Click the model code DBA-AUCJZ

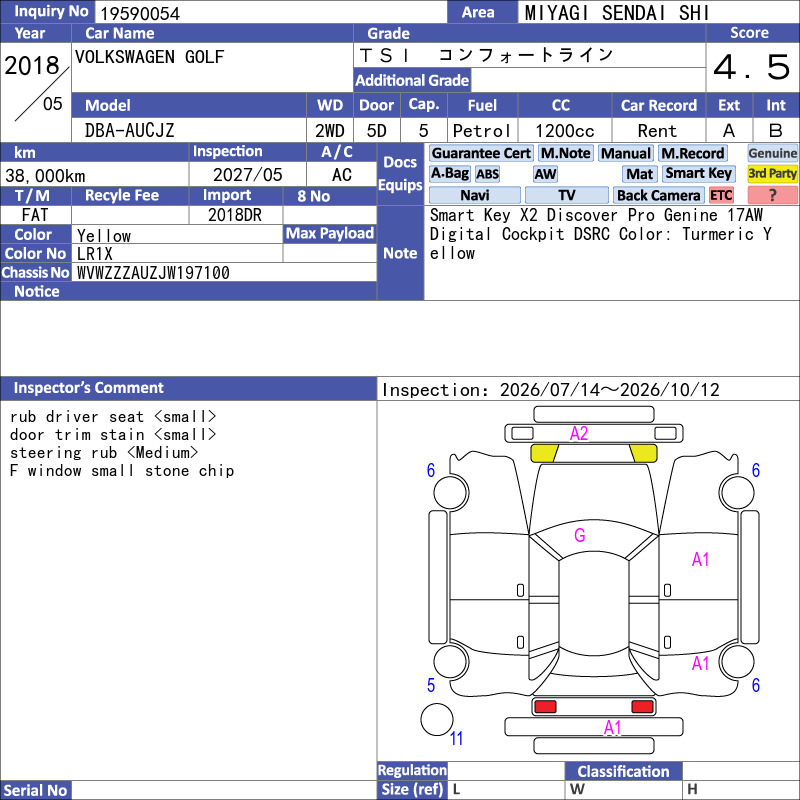130,131
